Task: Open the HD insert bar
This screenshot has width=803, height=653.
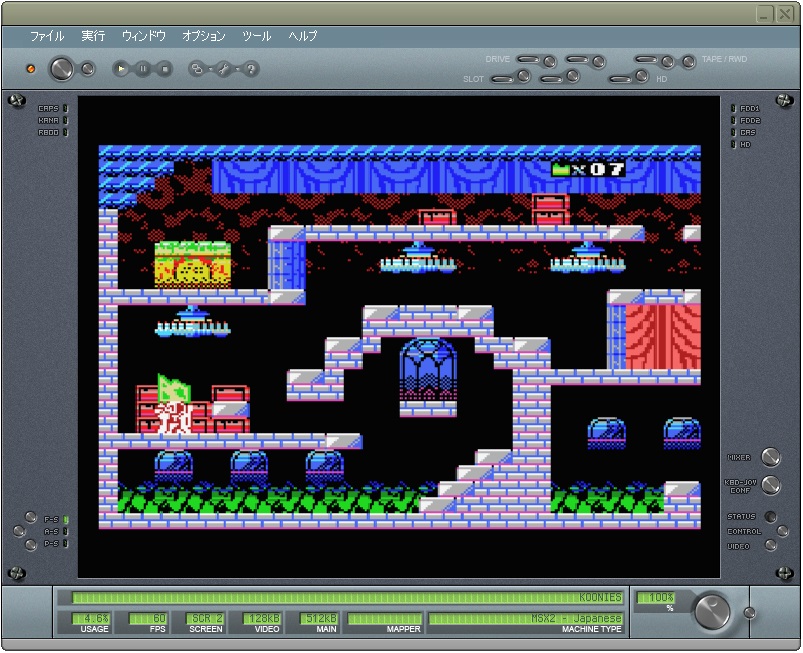Action: [620, 79]
